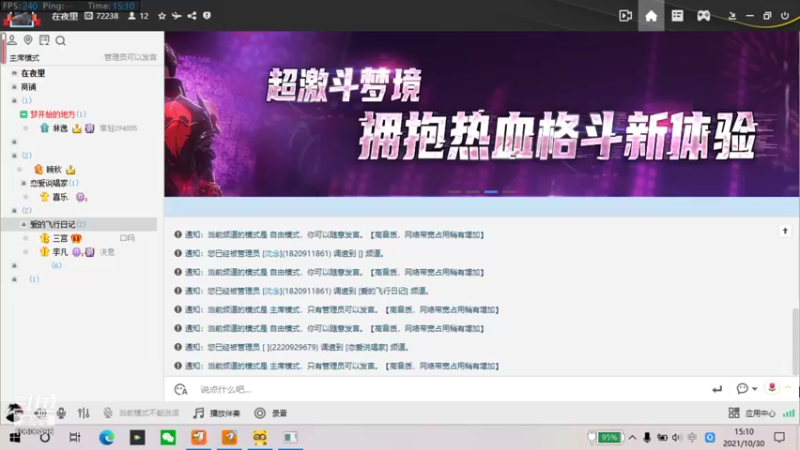Open the user list person icon
The width and height of the screenshot is (800, 450).
pos(12,40)
